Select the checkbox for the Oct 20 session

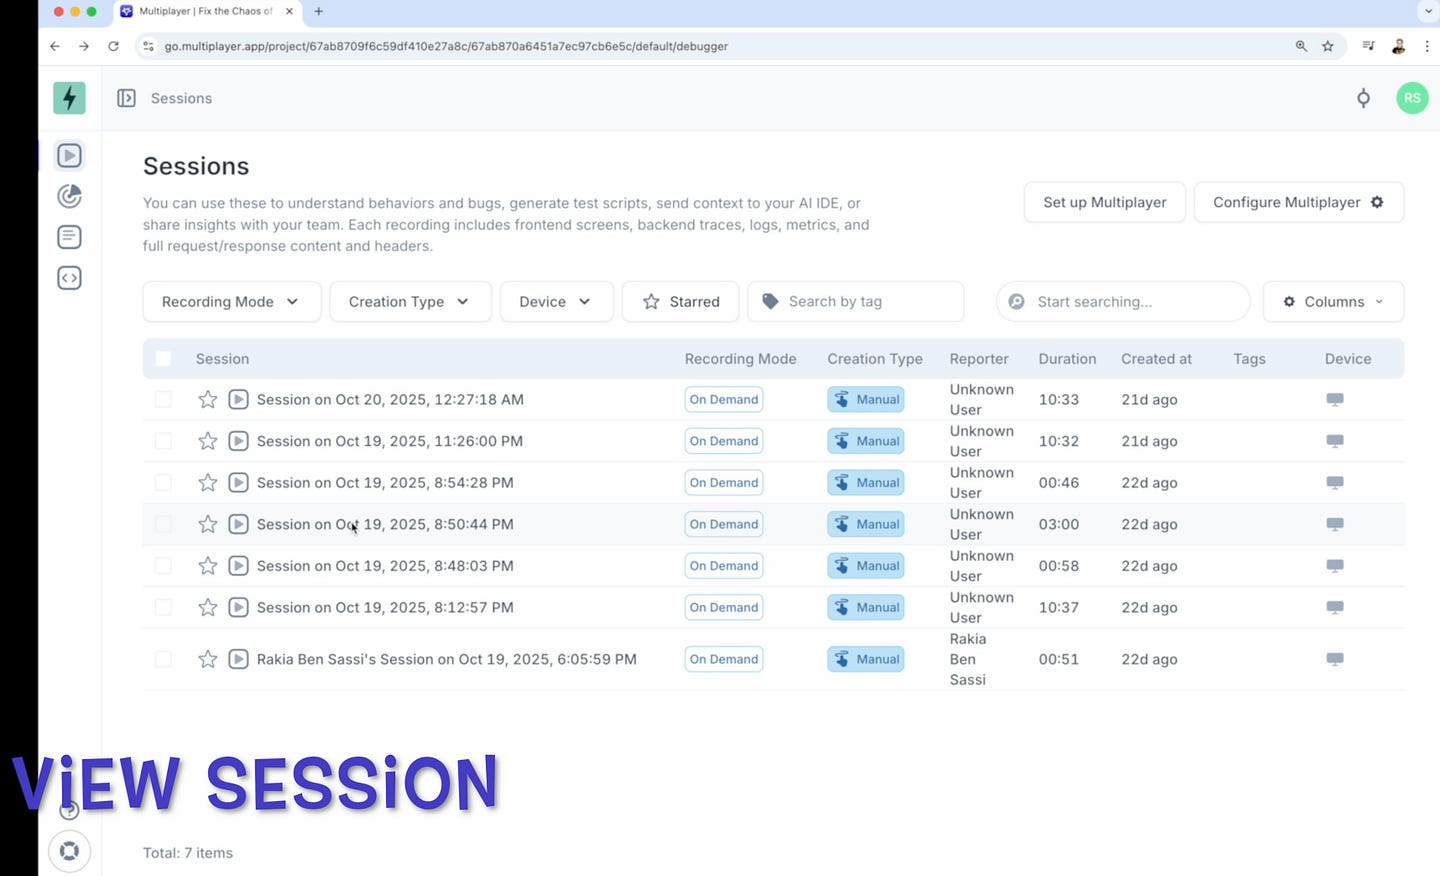click(x=163, y=399)
